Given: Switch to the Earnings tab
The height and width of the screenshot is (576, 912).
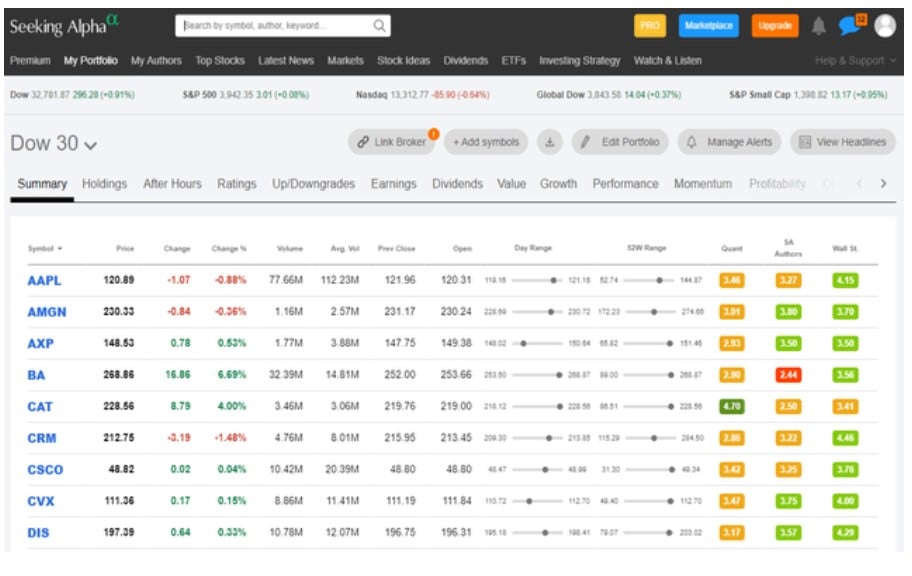Looking at the screenshot, I should click(x=394, y=184).
